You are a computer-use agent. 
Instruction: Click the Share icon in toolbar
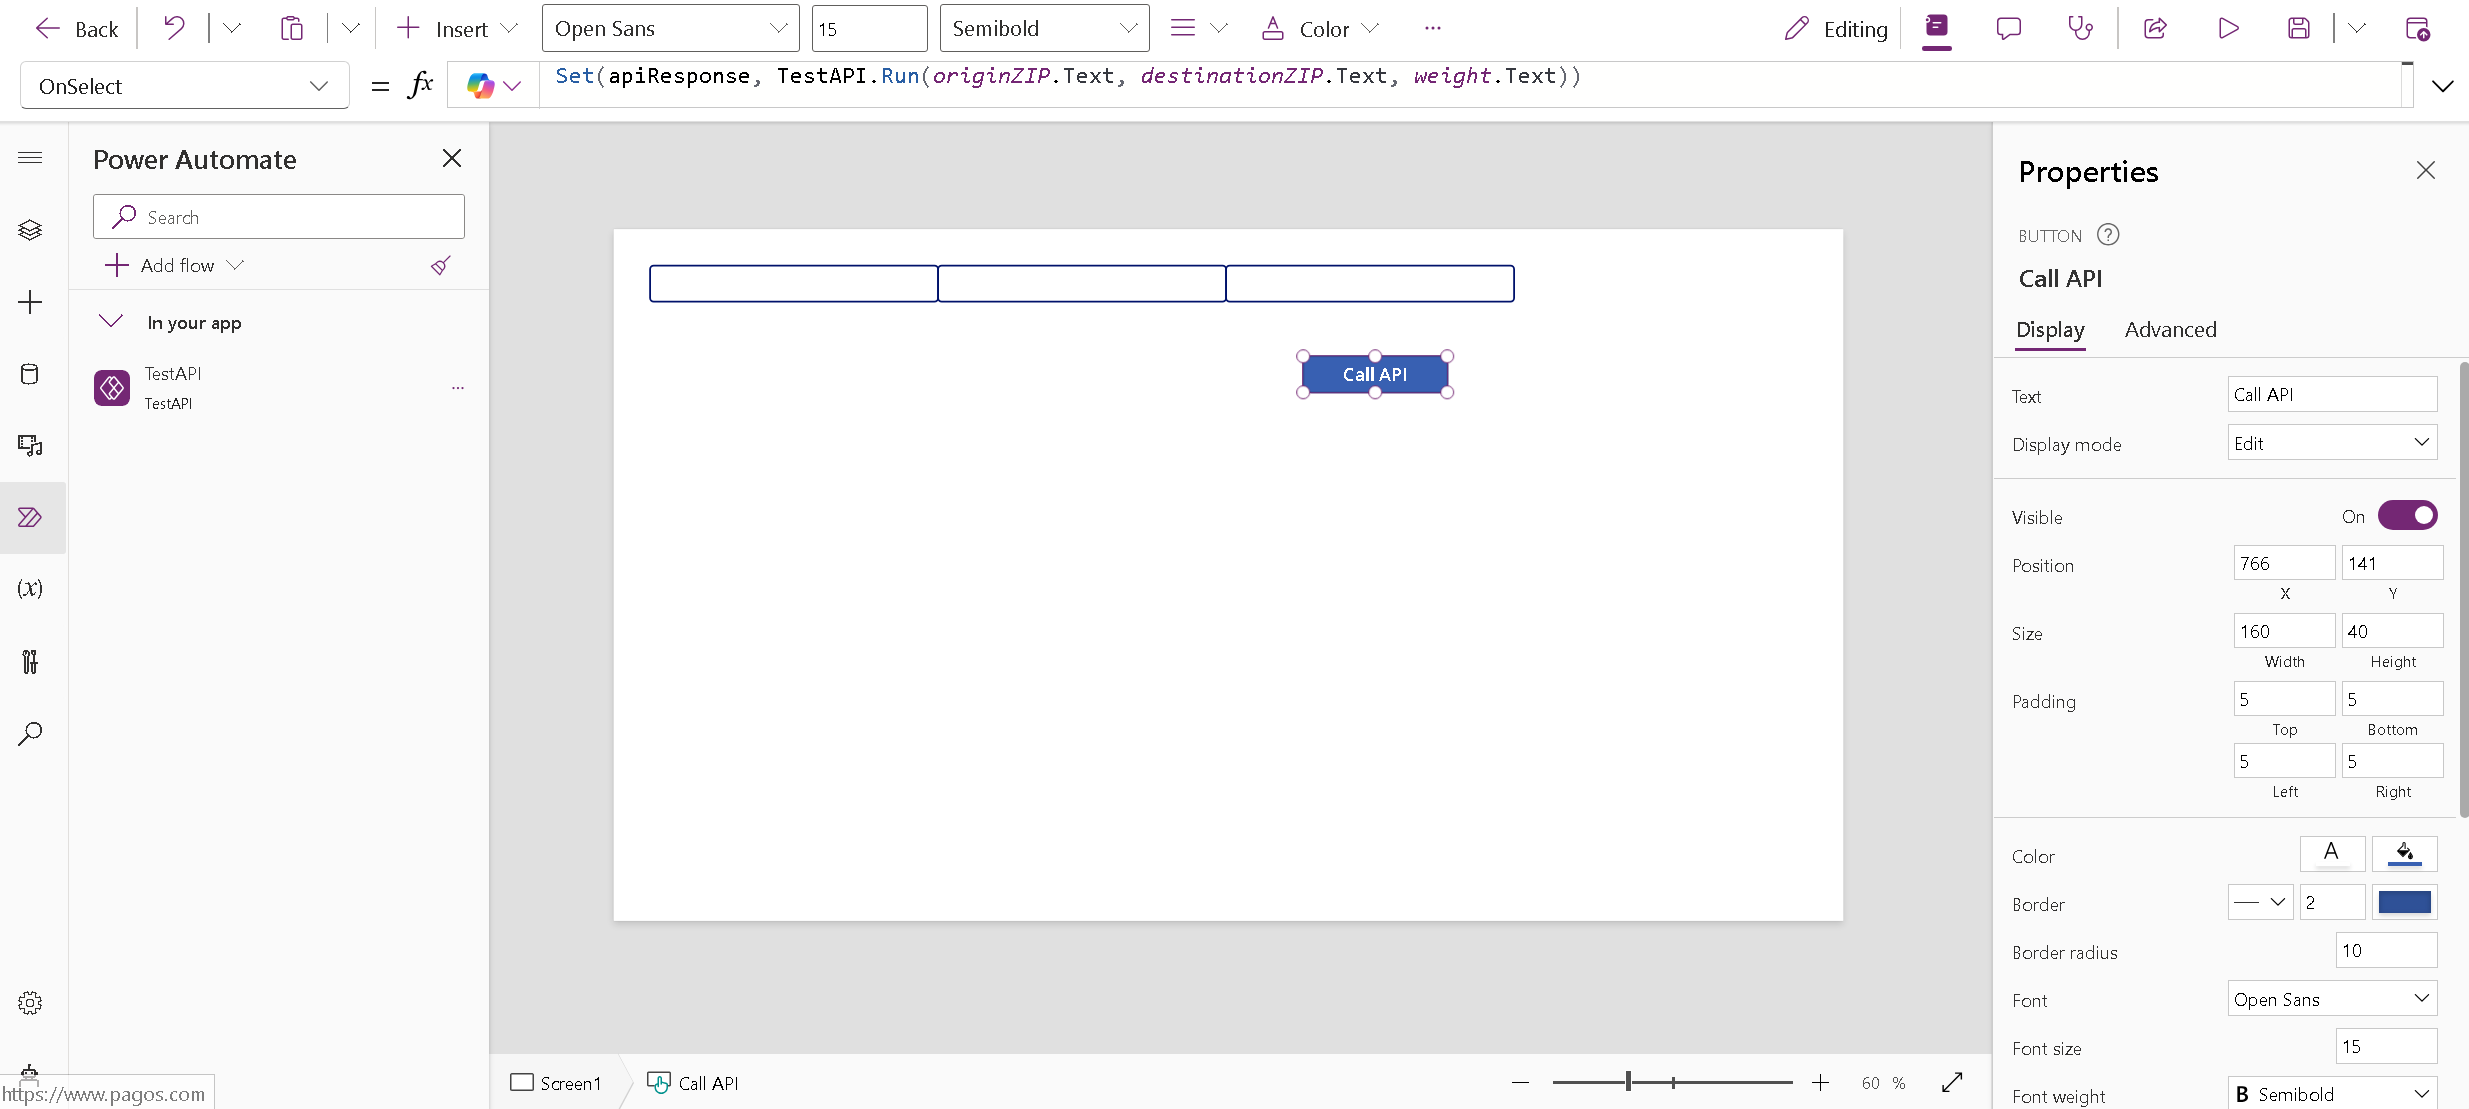pyautogui.click(x=2155, y=28)
